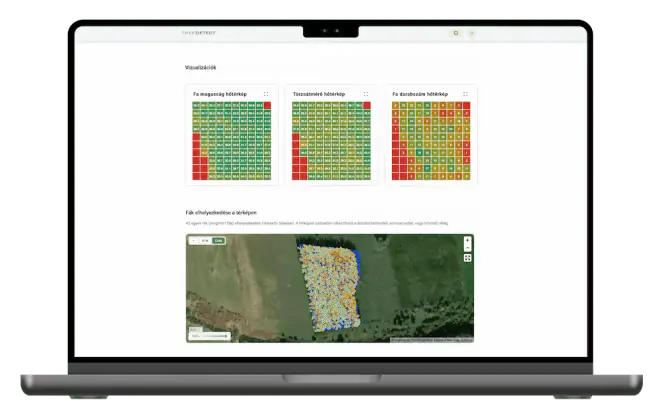Zoom in on the tree map
The width and height of the screenshot is (660, 419).
coord(467,240)
